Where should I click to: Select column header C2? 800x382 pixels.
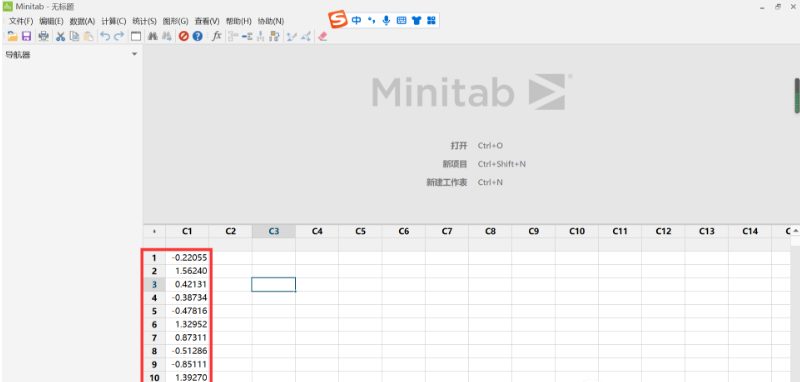tap(231, 231)
